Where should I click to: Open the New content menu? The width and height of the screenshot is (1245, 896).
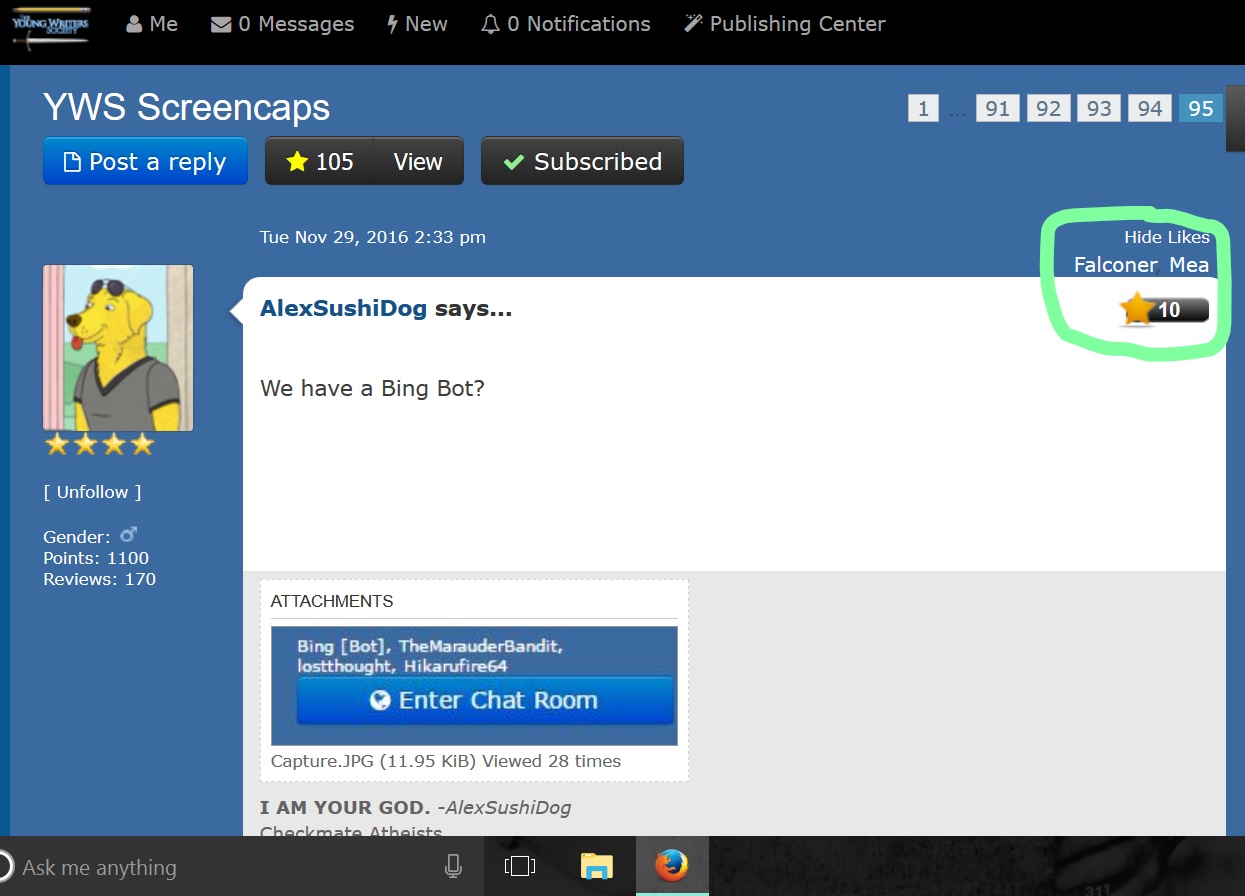(x=417, y=24)
